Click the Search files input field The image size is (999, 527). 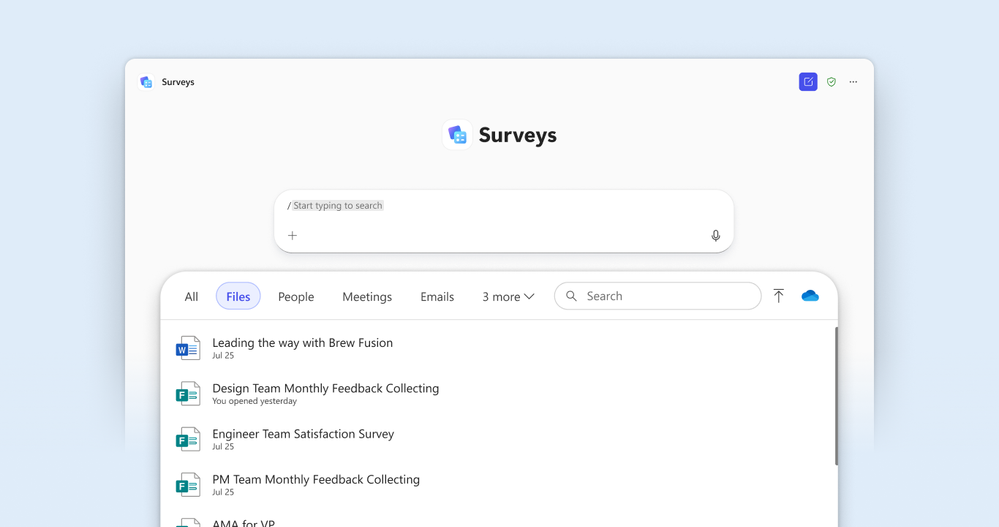click(x=658, y=296)
